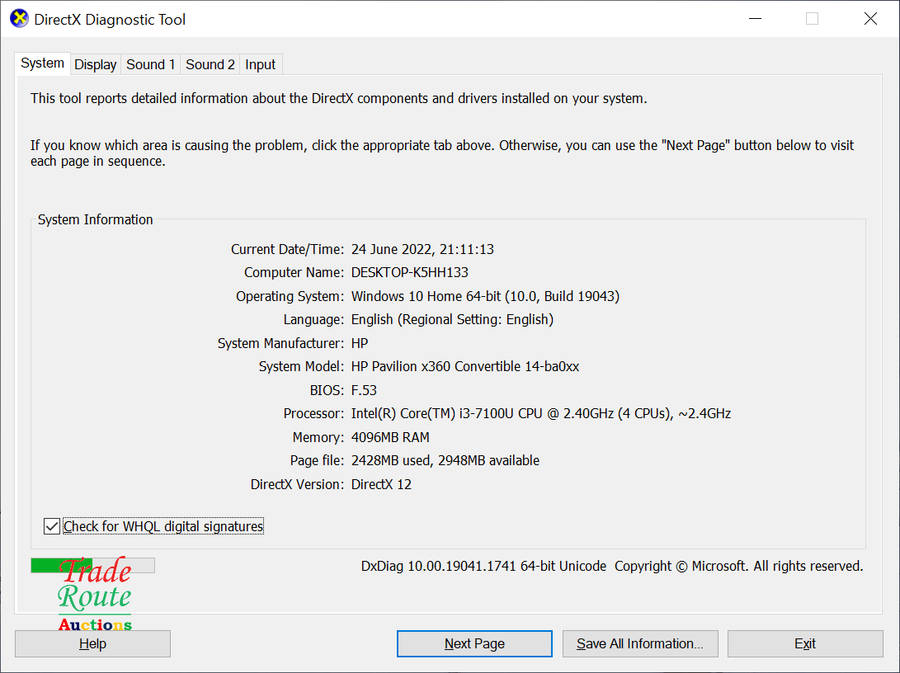Click the Computer Name value DESKTOP-K5HH133
The image size is (900, 673).
click(x=410, y=272)
